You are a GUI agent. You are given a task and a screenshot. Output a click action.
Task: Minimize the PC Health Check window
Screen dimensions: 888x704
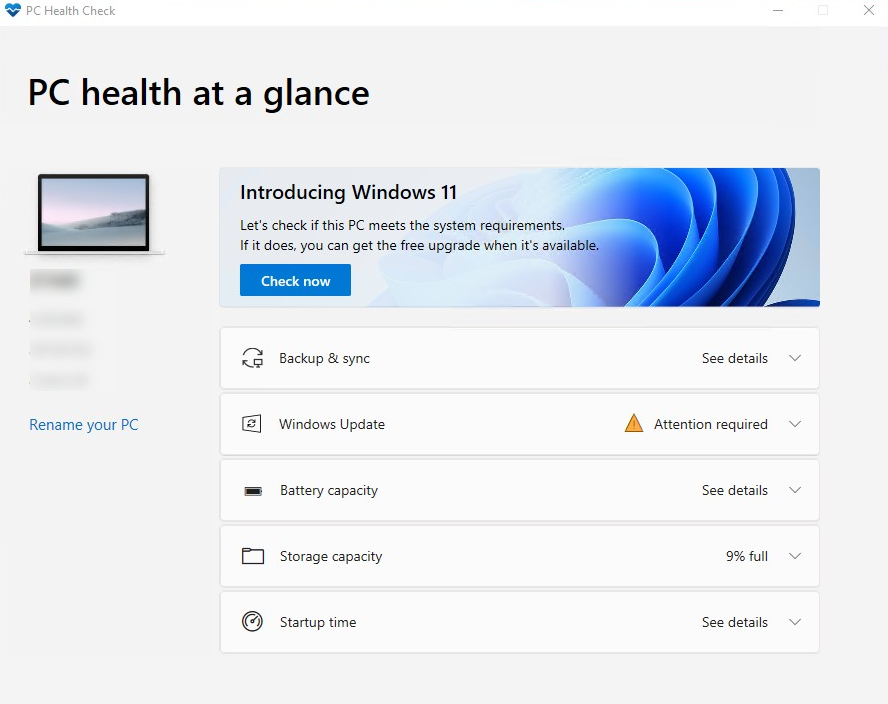coord(778,11)
